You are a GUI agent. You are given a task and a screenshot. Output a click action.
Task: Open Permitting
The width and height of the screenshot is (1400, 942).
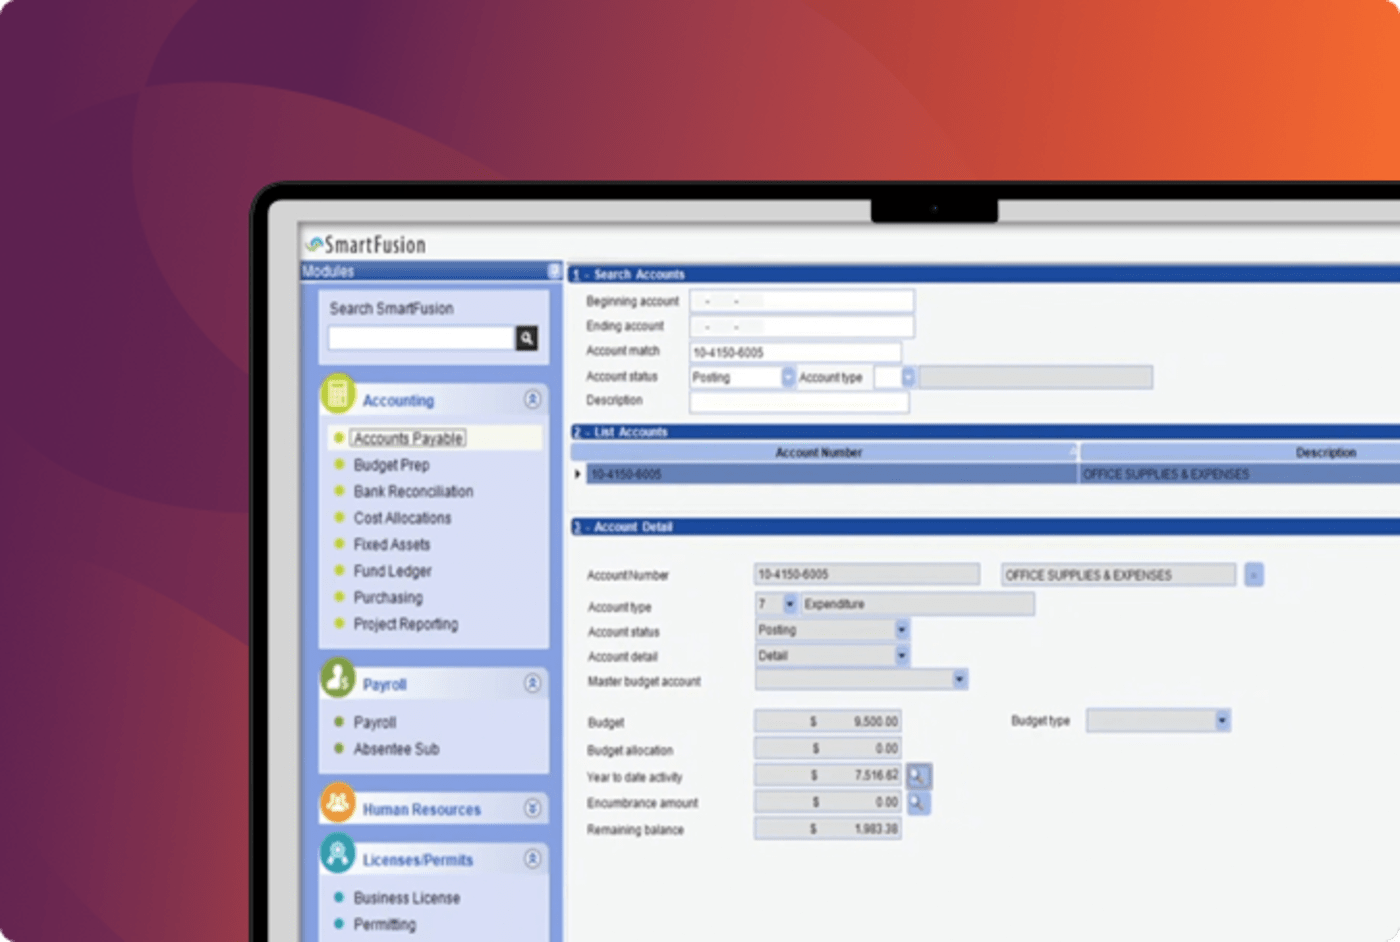[384, 924]
